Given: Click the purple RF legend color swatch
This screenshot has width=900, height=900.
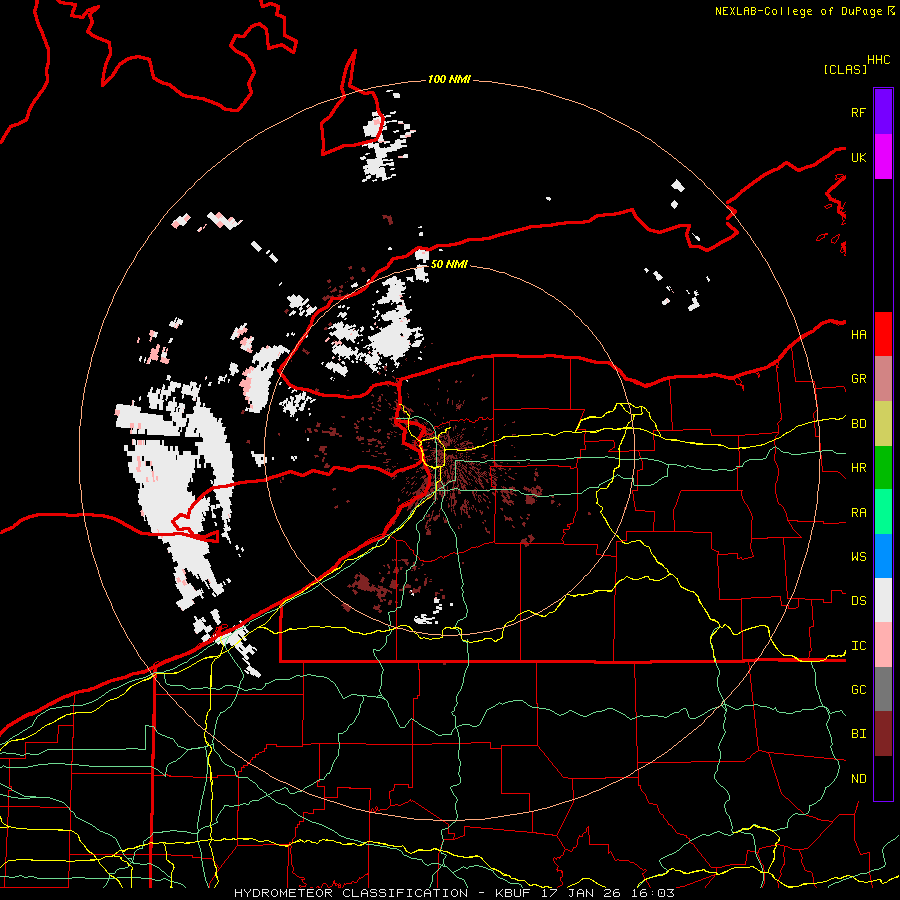Looking at the screenshot, I should 883,112.
